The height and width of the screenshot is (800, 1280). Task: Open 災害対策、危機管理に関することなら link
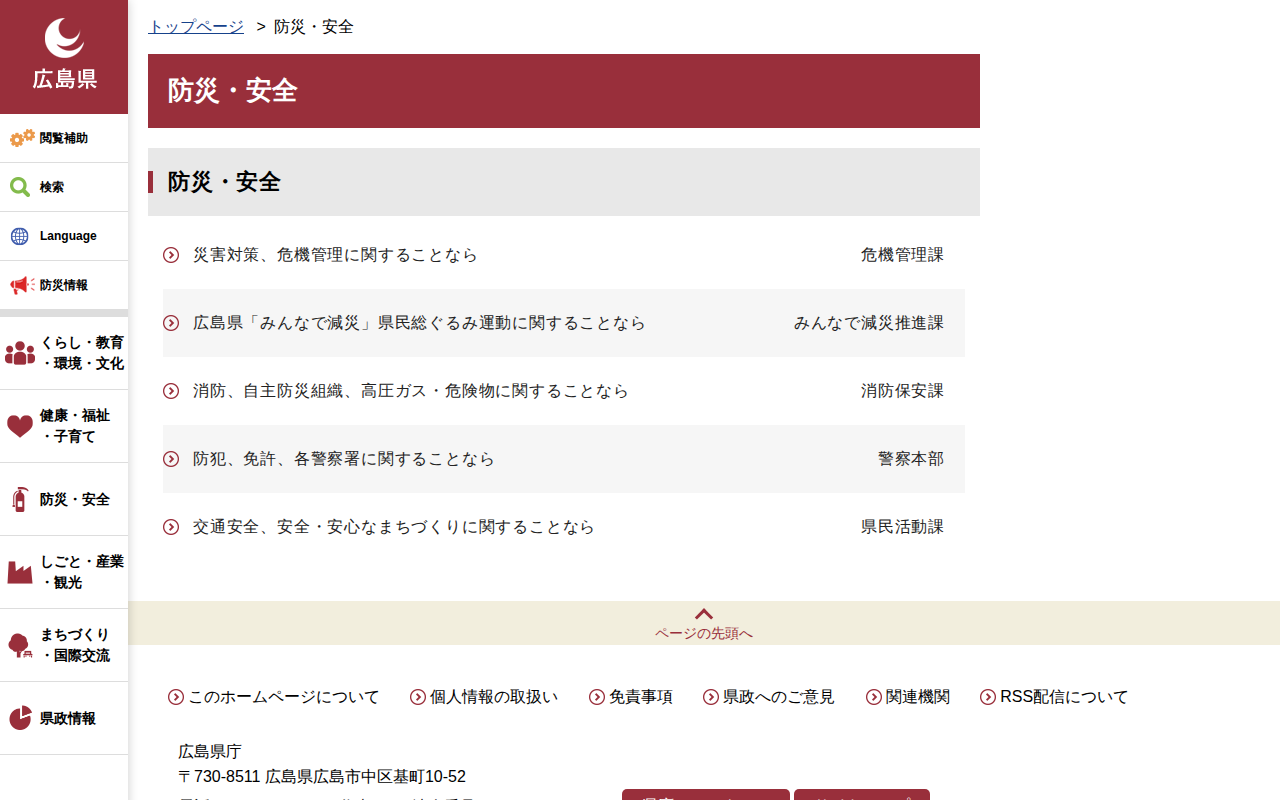tap(335, 255)
